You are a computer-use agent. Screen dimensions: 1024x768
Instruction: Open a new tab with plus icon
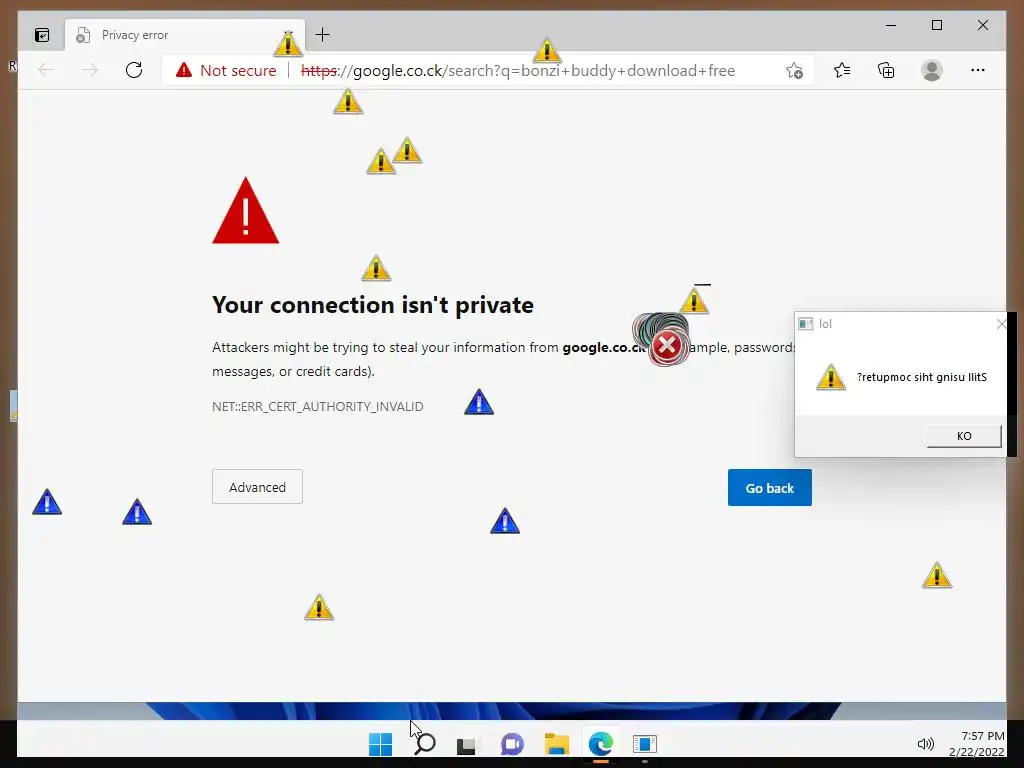(x=322, y=35)
